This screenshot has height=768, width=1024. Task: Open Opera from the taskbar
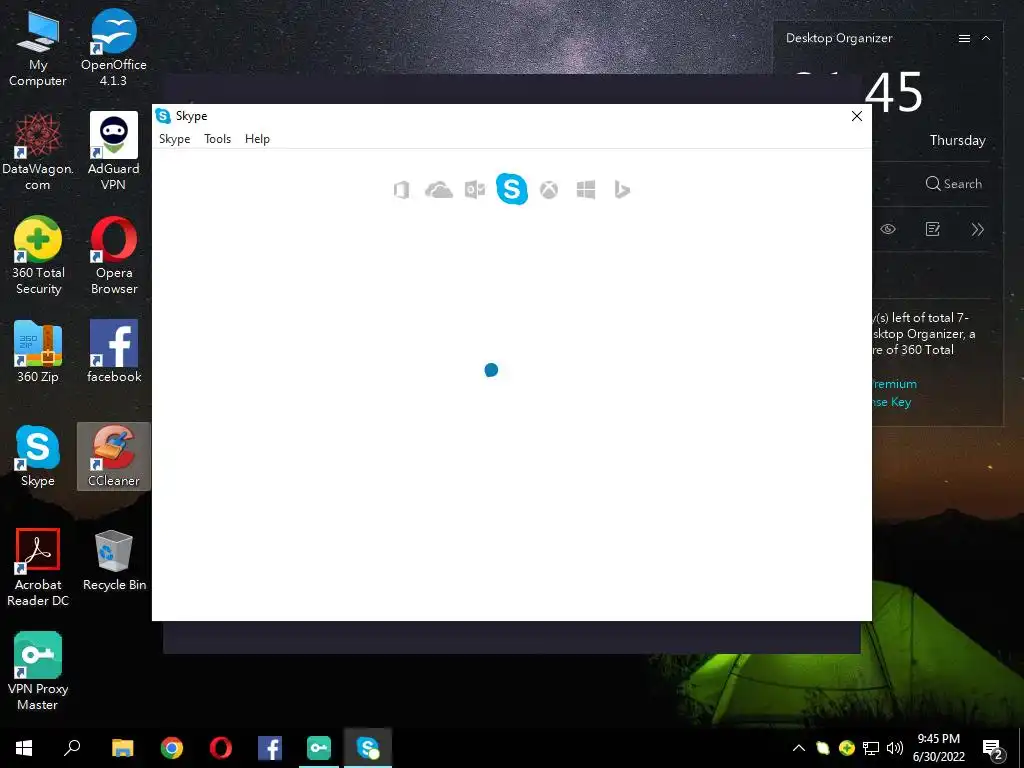(x=221, y=748)
